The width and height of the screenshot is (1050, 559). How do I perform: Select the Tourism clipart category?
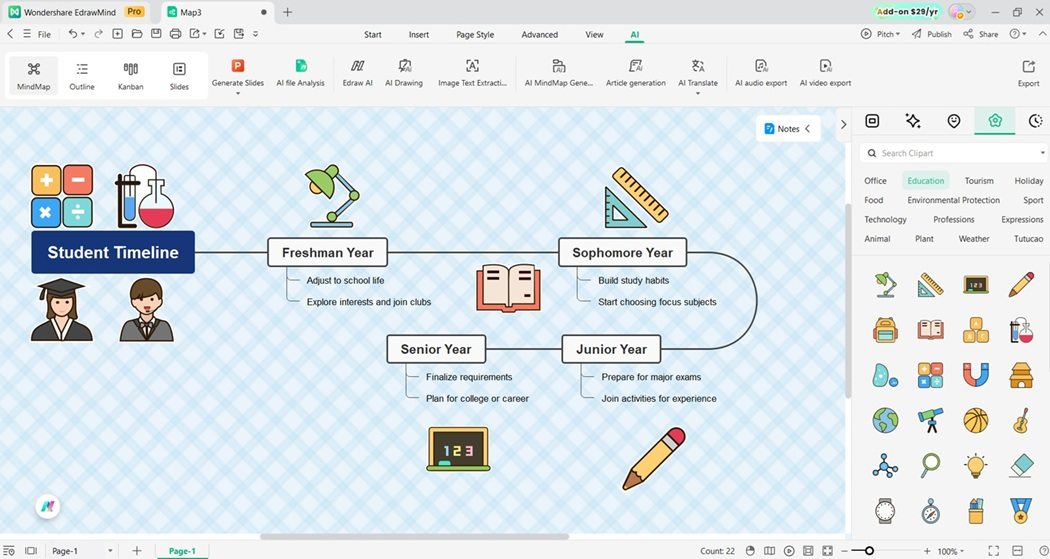tap(979, 181)
